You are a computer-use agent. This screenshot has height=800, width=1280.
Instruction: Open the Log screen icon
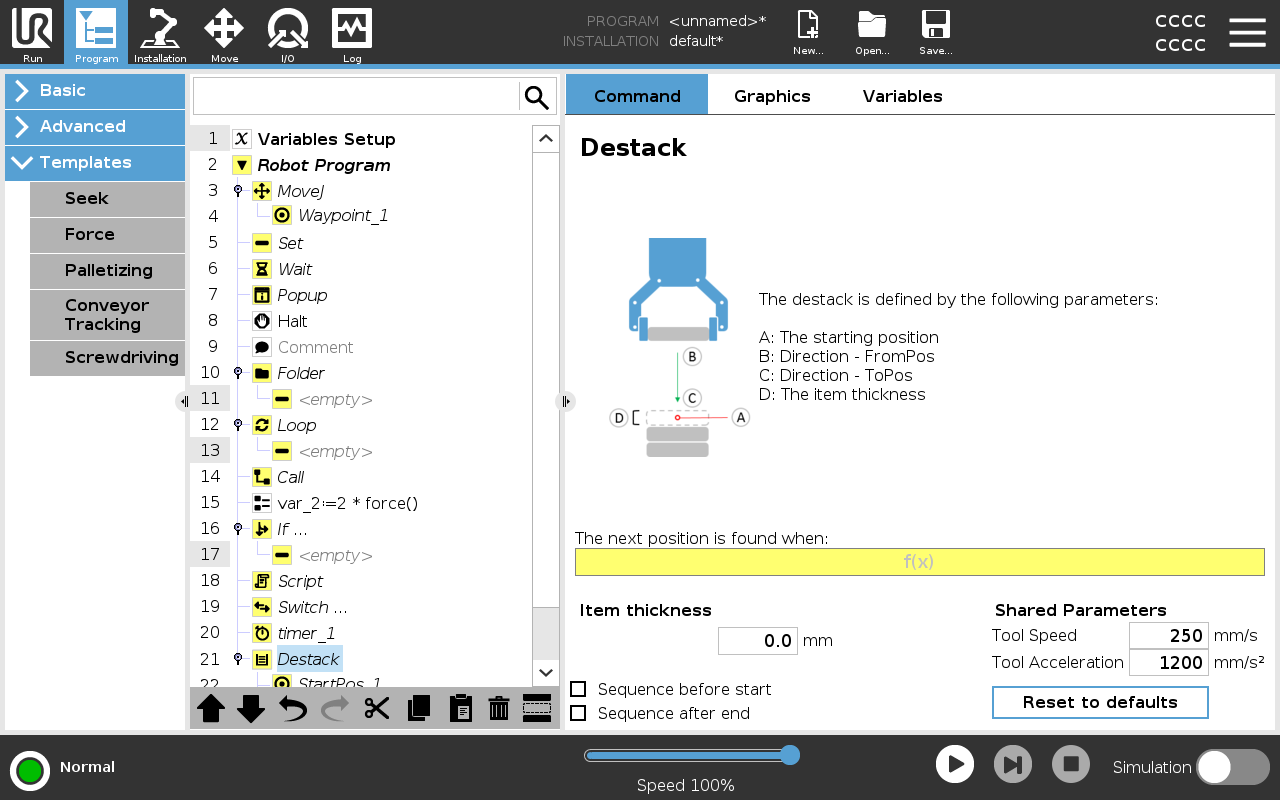[352, 32]
